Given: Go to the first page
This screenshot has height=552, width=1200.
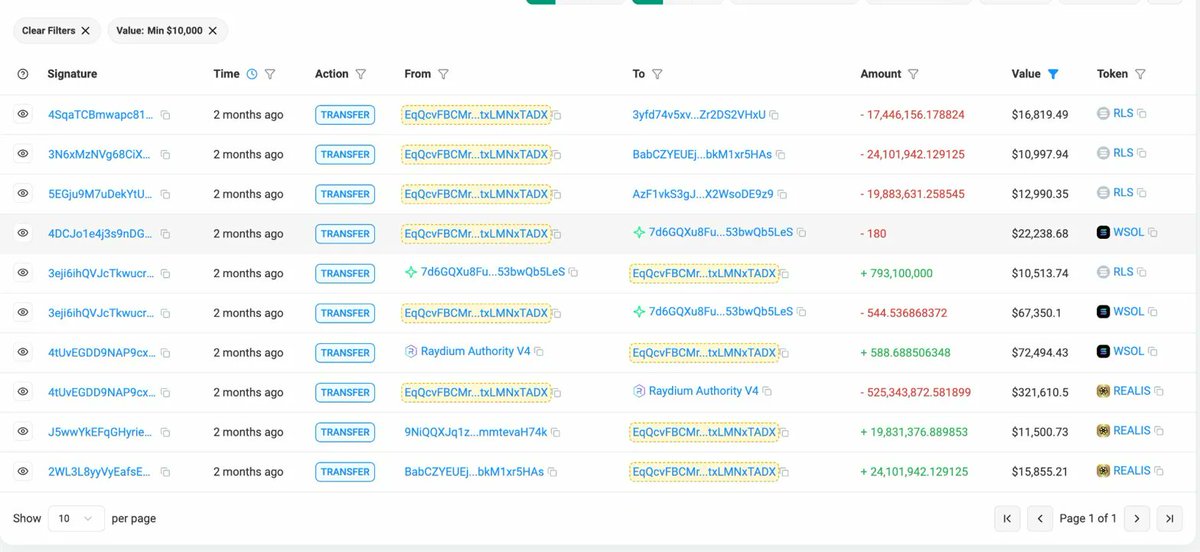Looking at the screenshot, I should click(1007, 518).
